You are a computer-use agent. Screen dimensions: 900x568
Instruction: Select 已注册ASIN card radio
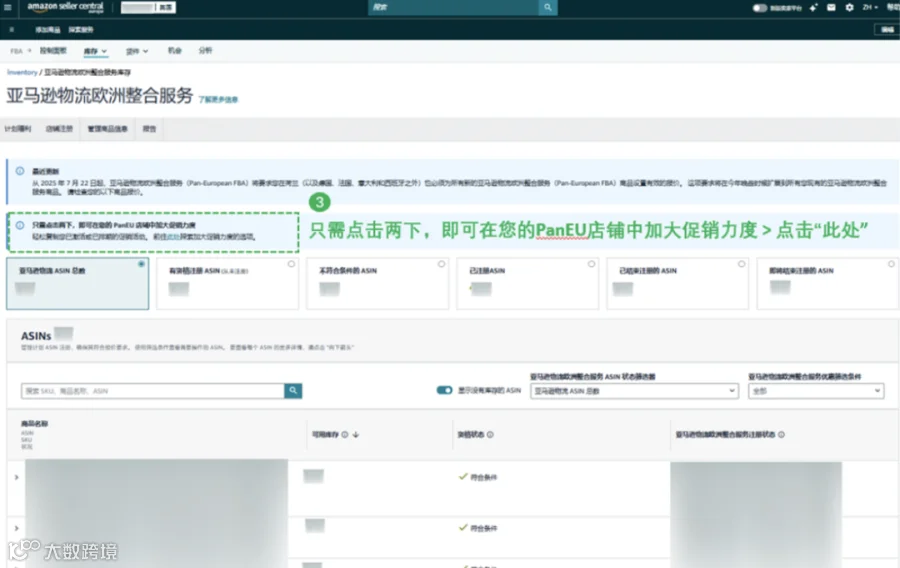pos(591,264)
